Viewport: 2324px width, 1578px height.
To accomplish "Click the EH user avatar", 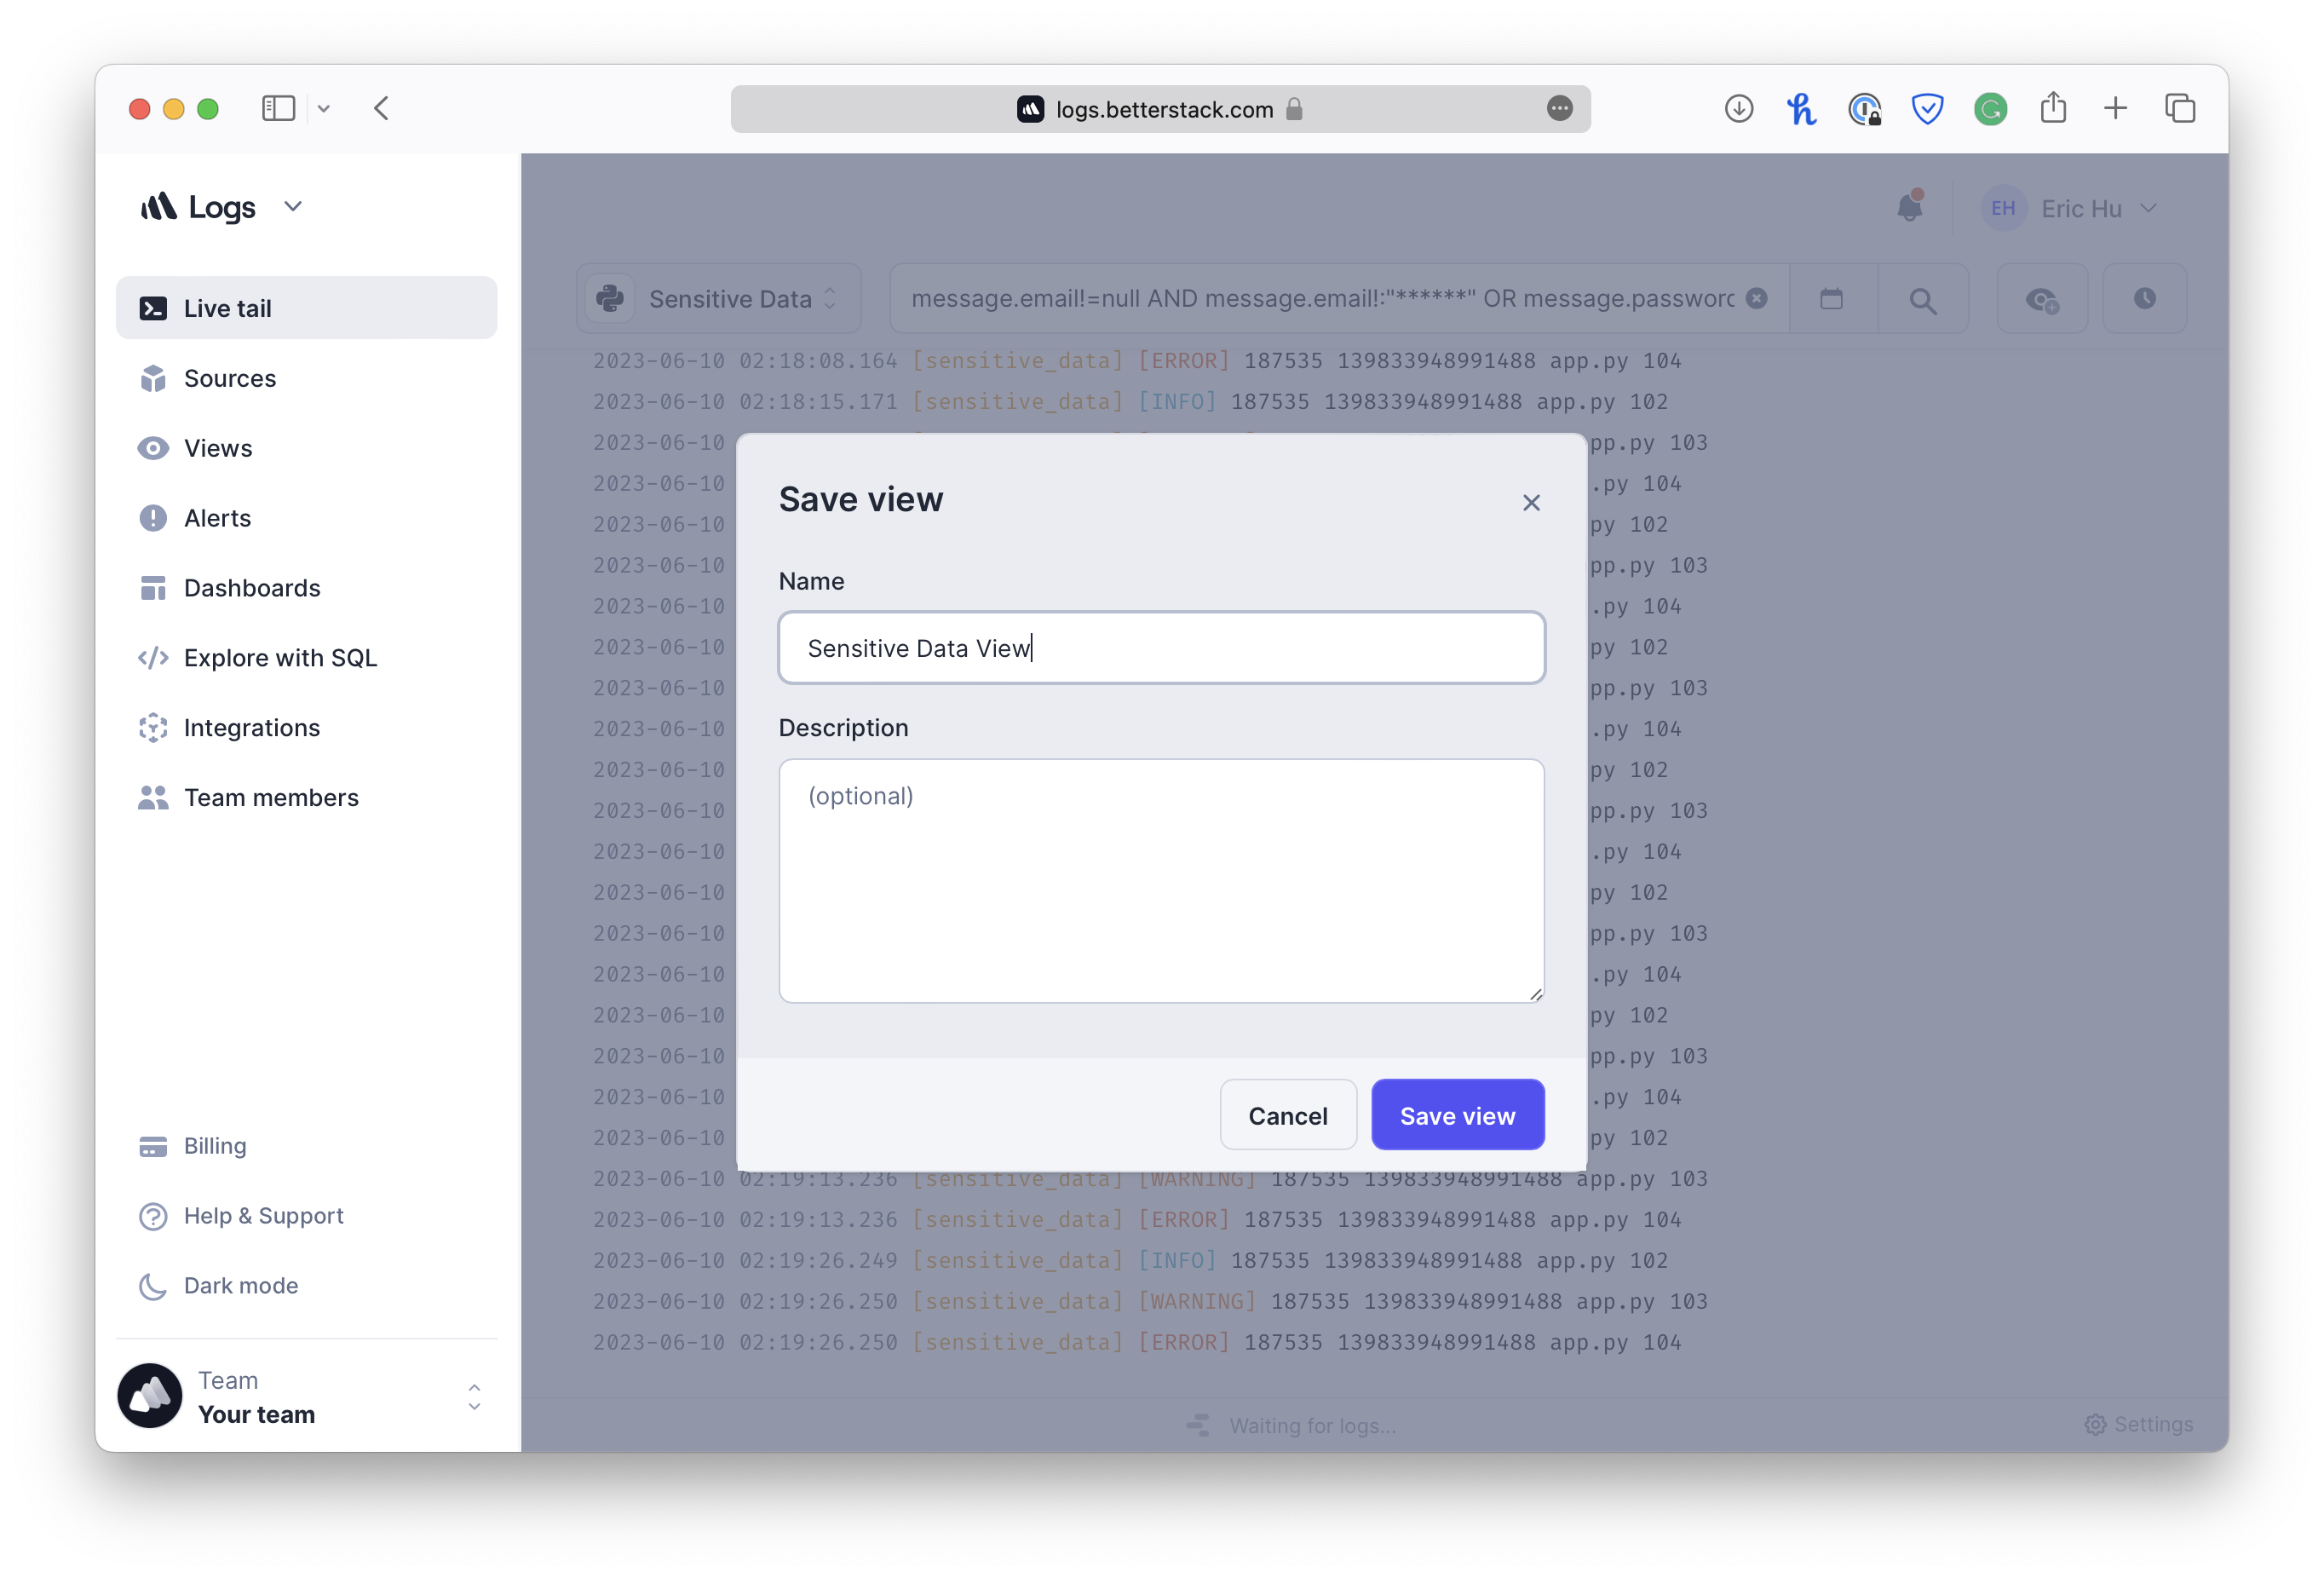I will coord(2003,208).
